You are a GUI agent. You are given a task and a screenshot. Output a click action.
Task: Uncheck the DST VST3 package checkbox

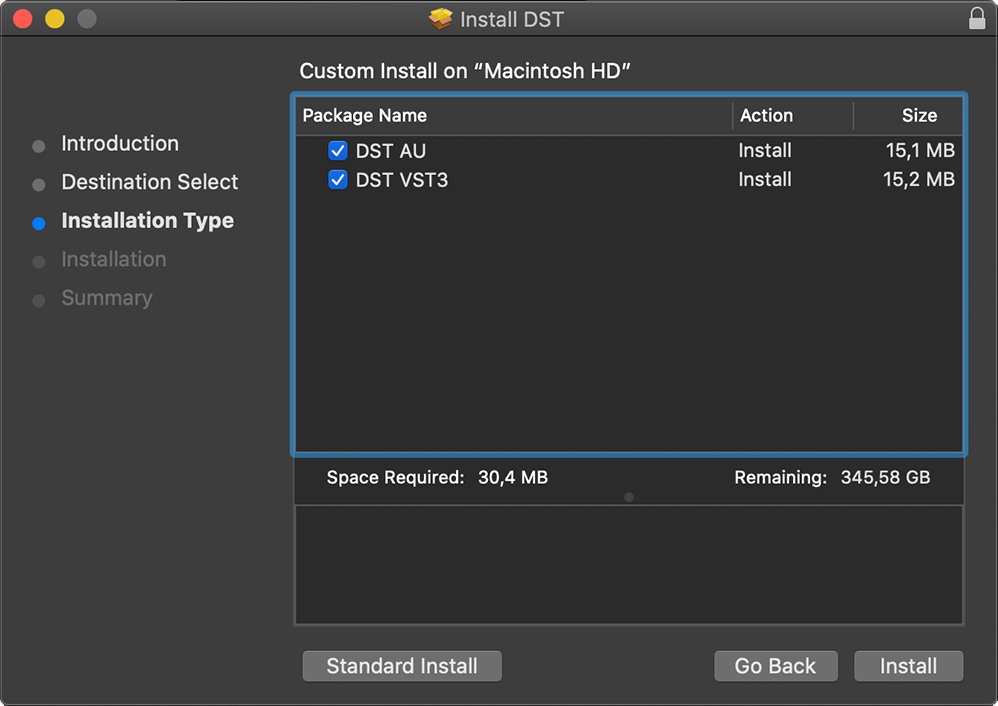(338, 180)
